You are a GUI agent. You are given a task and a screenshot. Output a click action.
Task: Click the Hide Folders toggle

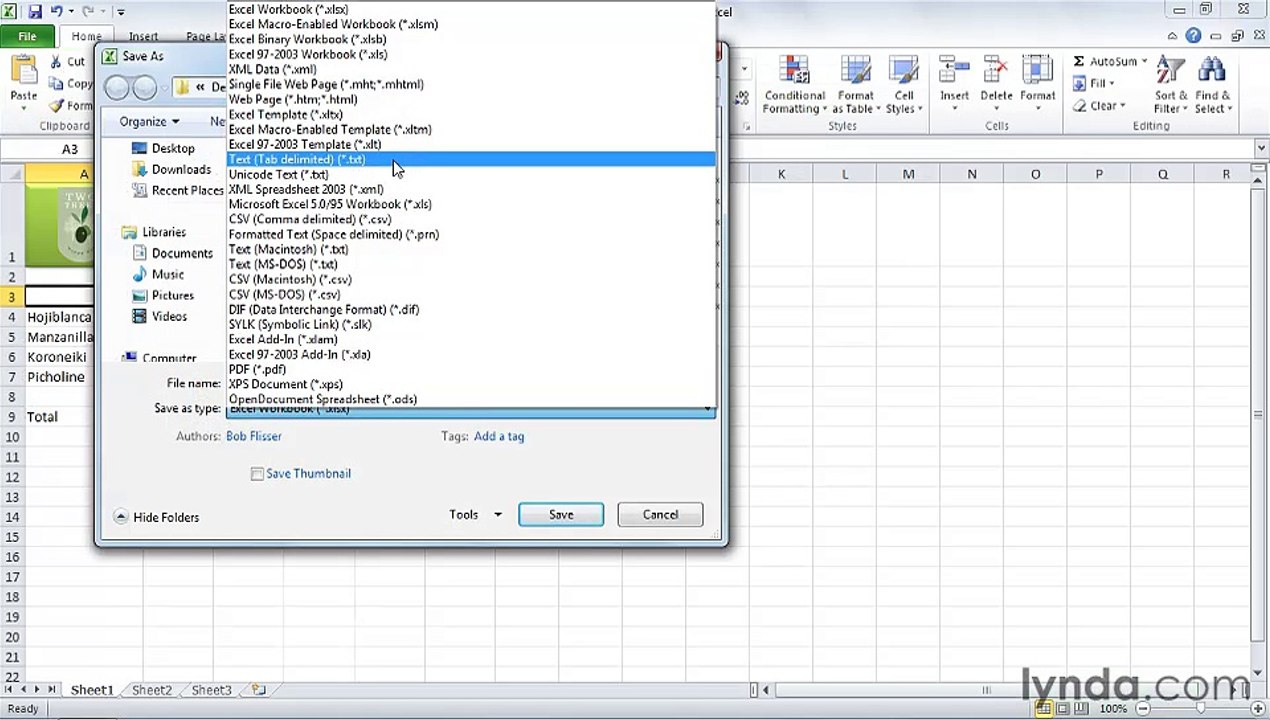pyautogui.click(x=156, y=517)
